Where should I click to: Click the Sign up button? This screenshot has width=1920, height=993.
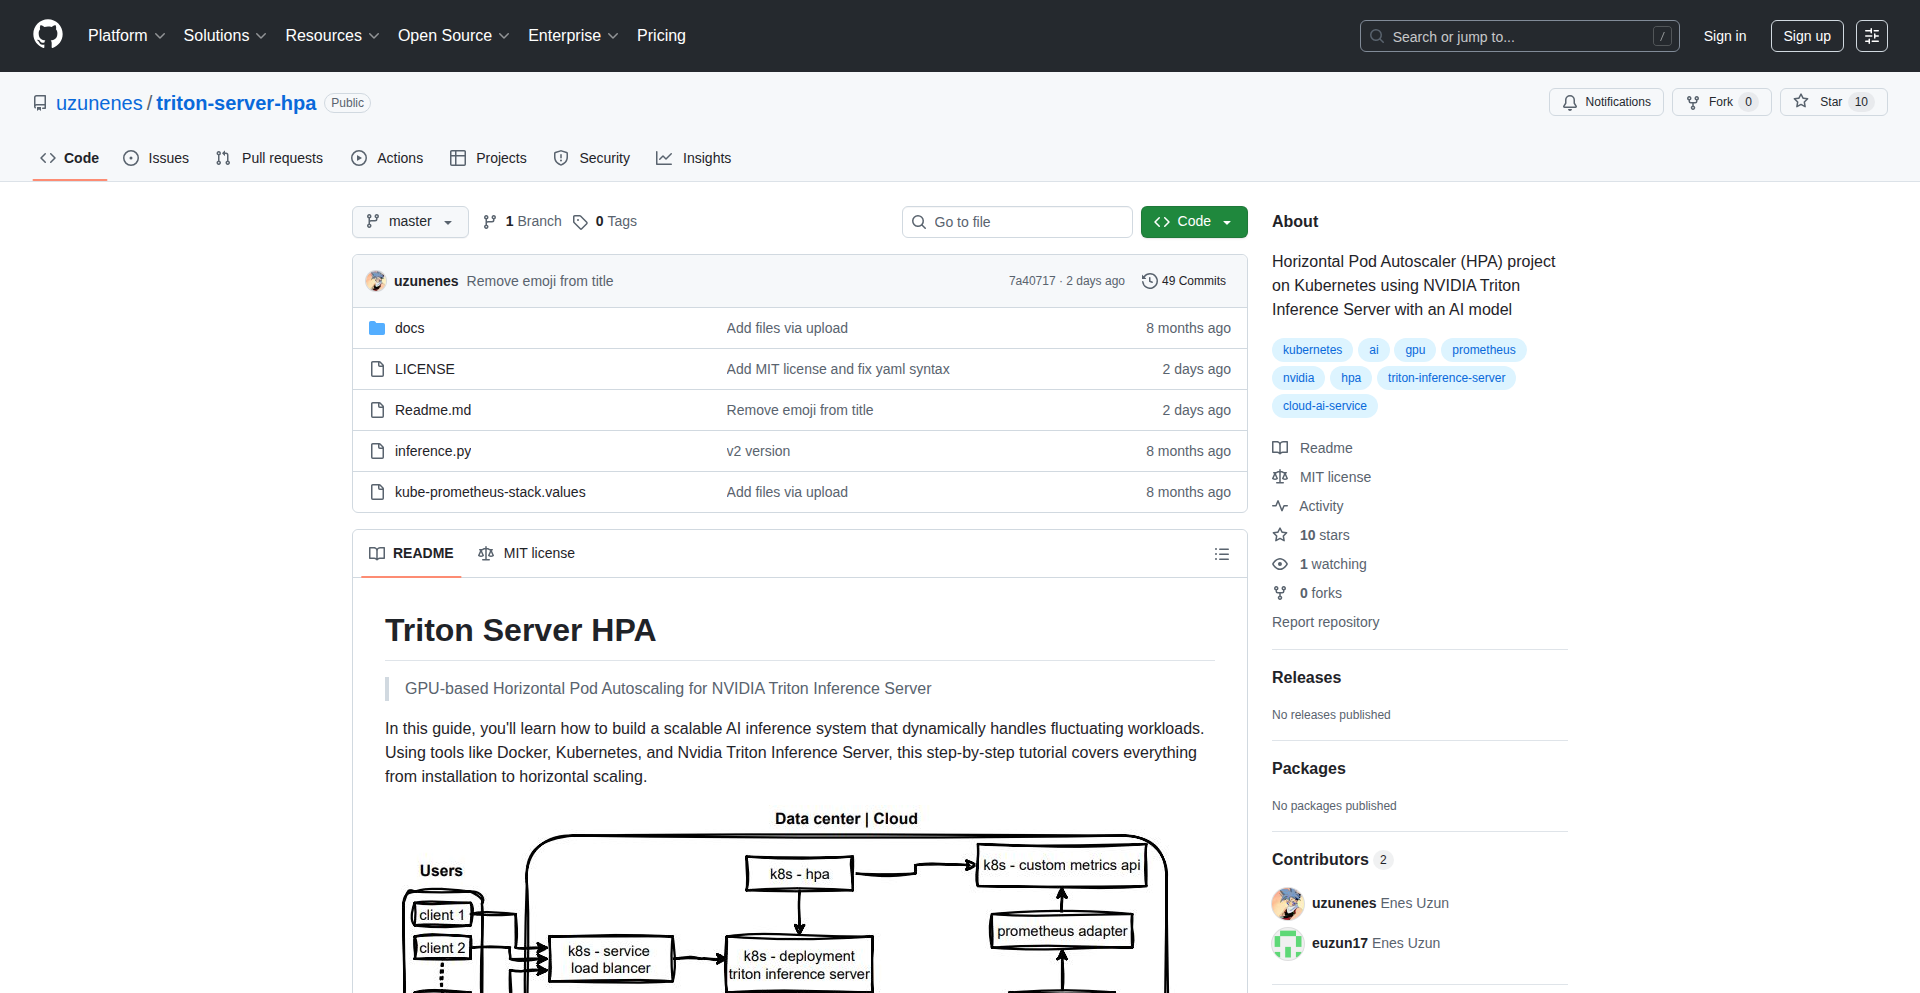[1806, 36]
